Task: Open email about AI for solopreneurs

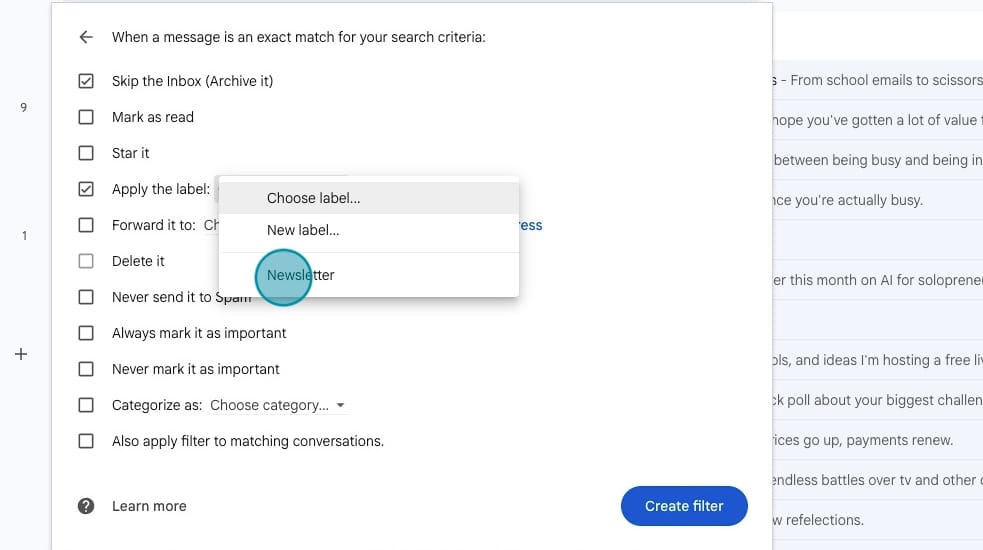Action: (x=875, y=280)
